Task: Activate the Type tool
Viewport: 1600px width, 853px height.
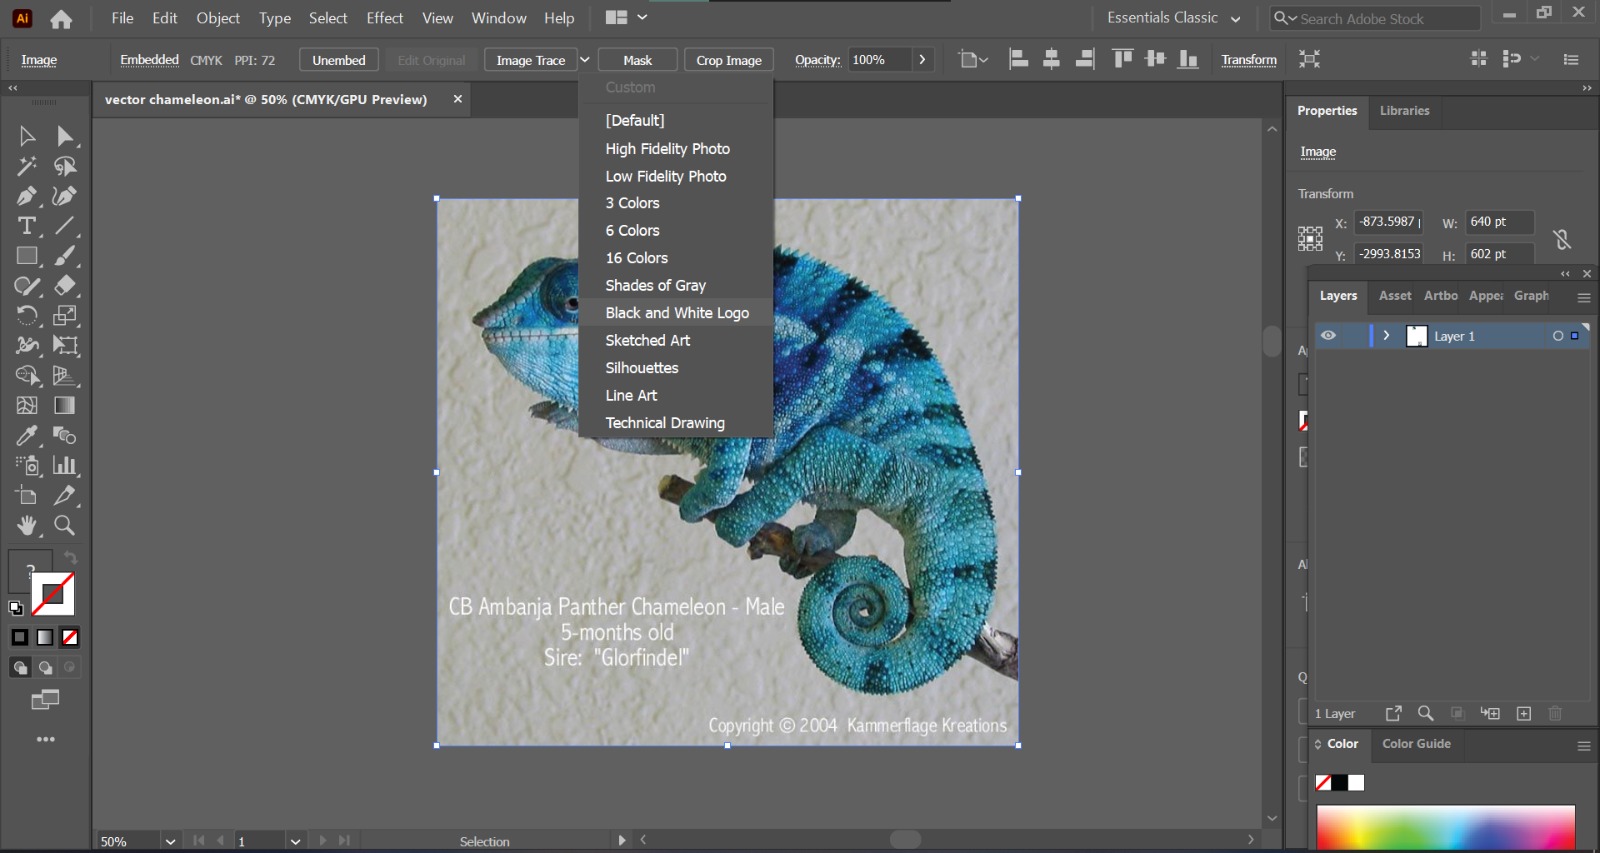Action: point(27,226)
